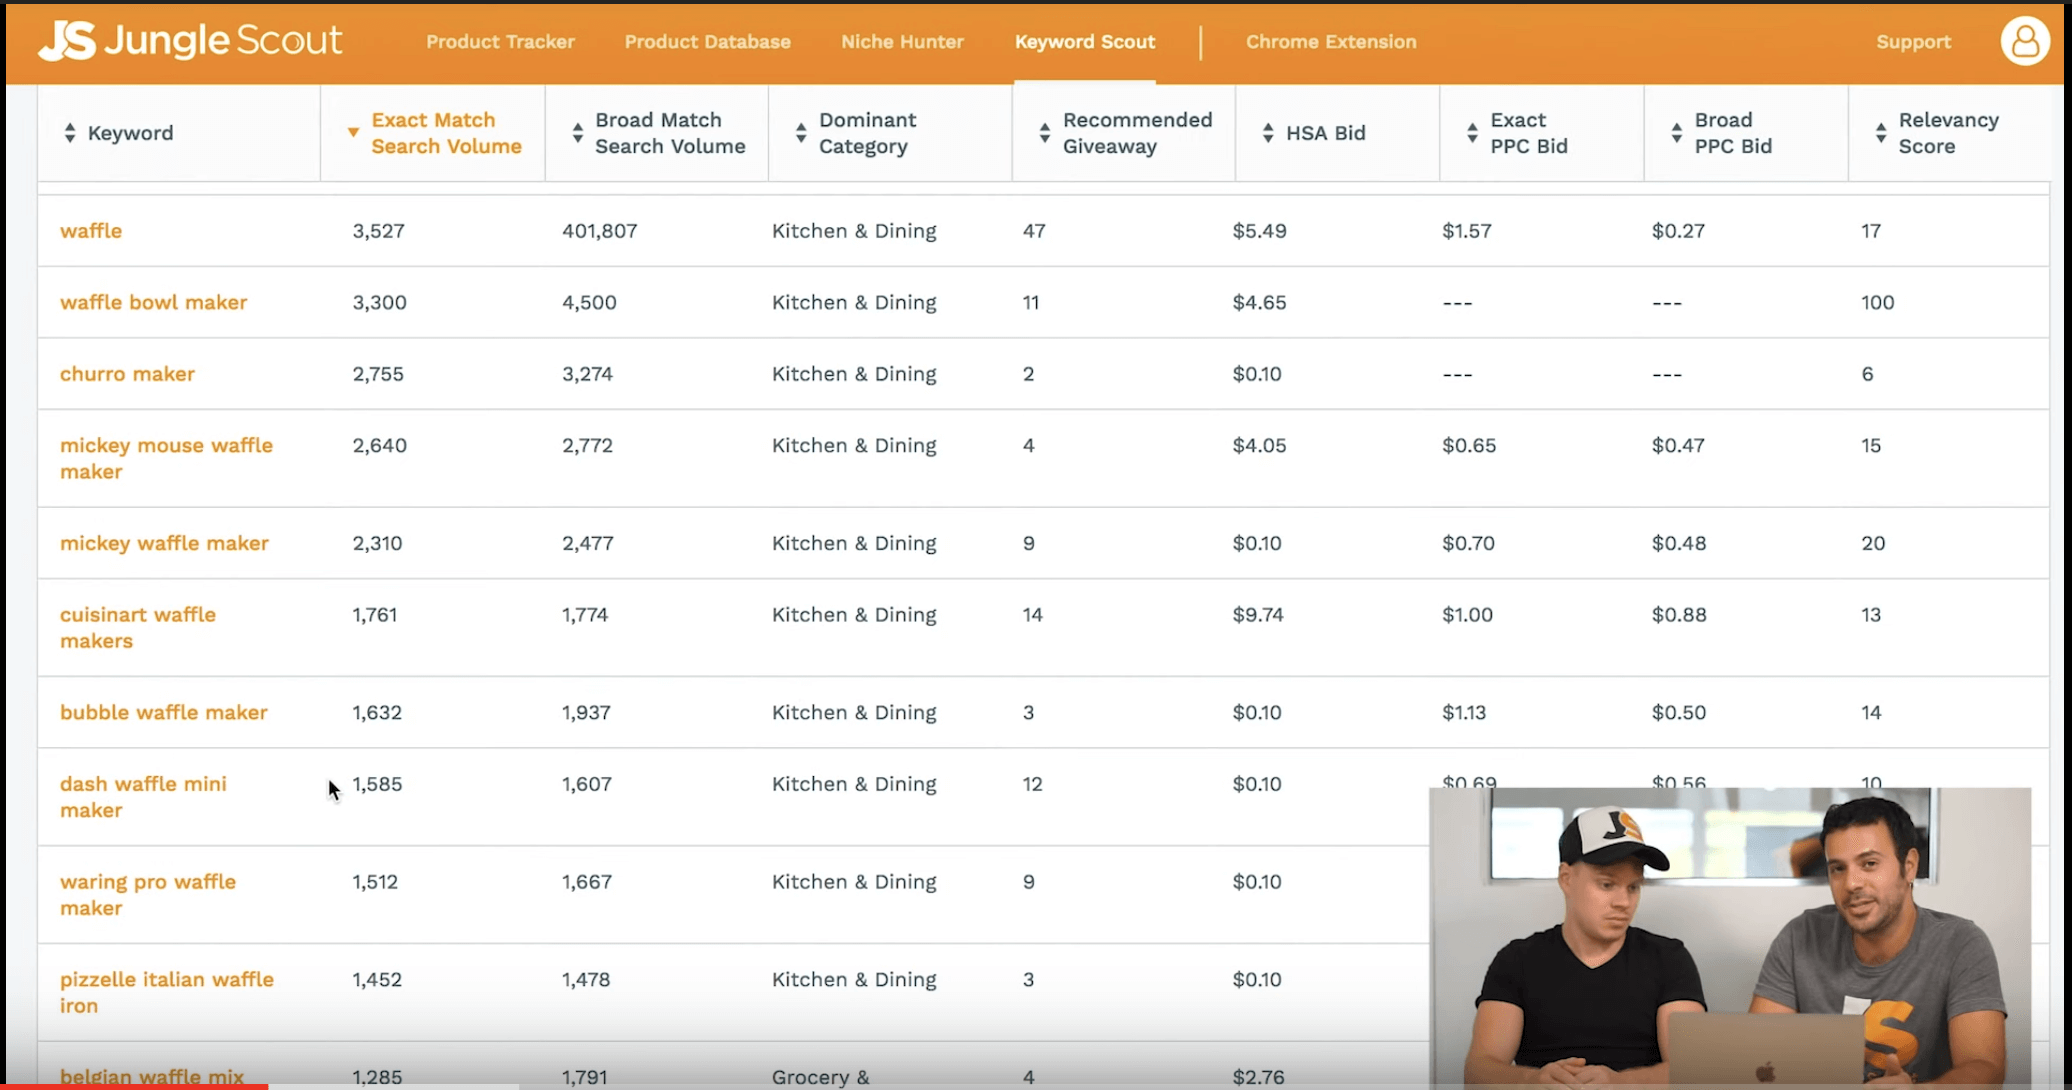The image size is (2072, 1090).
Task: Open the Support link
Action: coord(1913,42)
